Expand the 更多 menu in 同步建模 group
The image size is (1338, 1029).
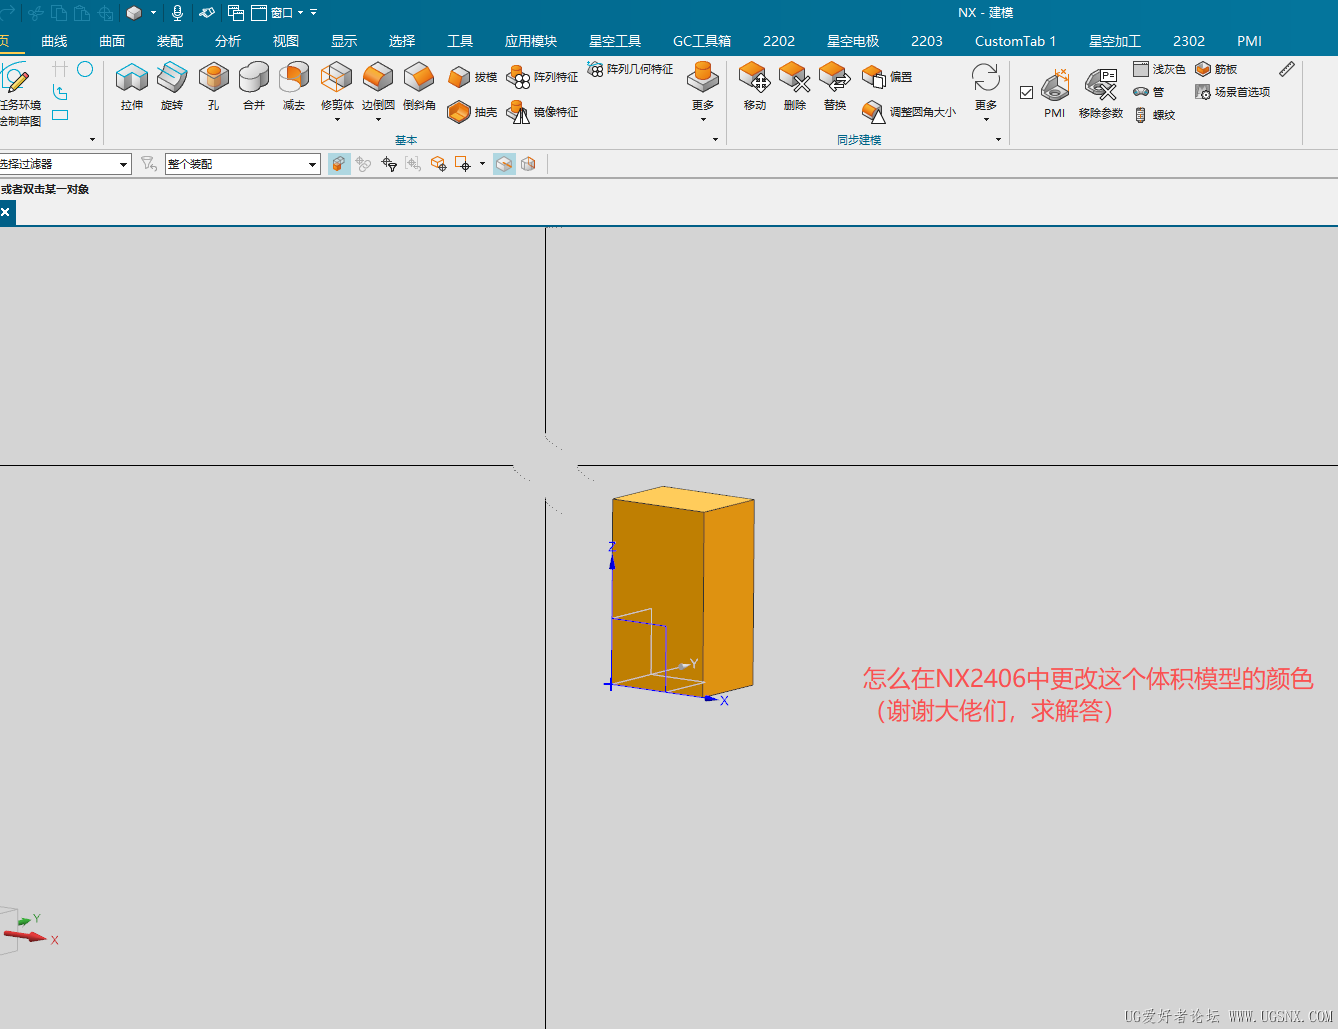(986, 91)
